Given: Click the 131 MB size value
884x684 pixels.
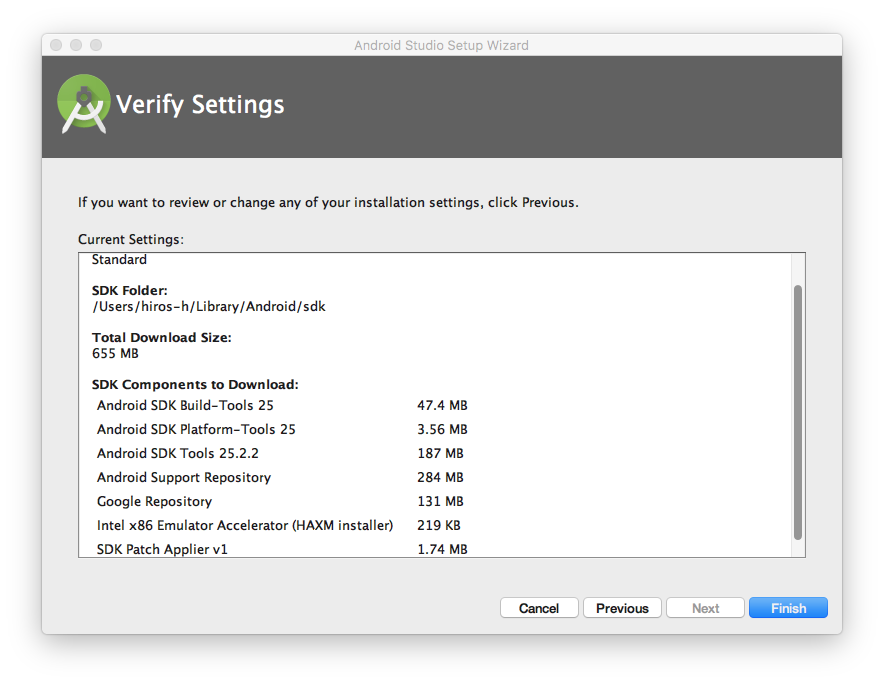Looking at the screenshot, I should point(440,501).
